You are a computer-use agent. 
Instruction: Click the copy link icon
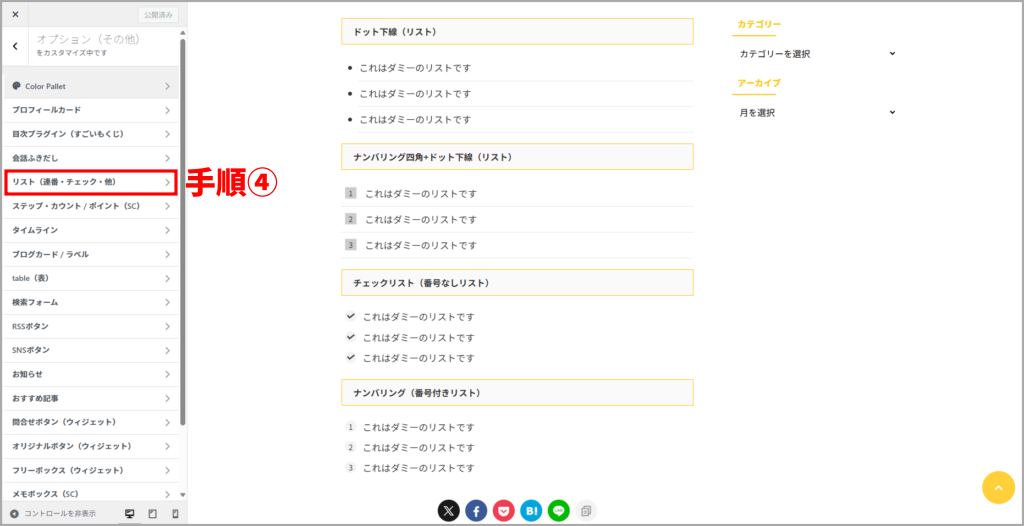click(586, 511)
